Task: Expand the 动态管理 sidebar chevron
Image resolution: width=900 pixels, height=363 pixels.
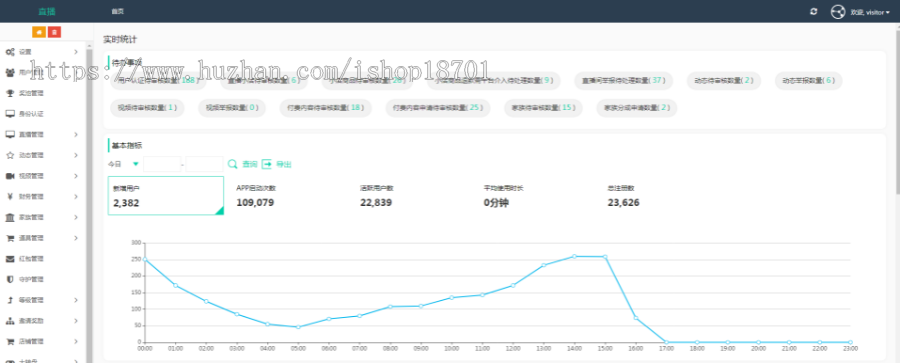Action: point(76,155)
